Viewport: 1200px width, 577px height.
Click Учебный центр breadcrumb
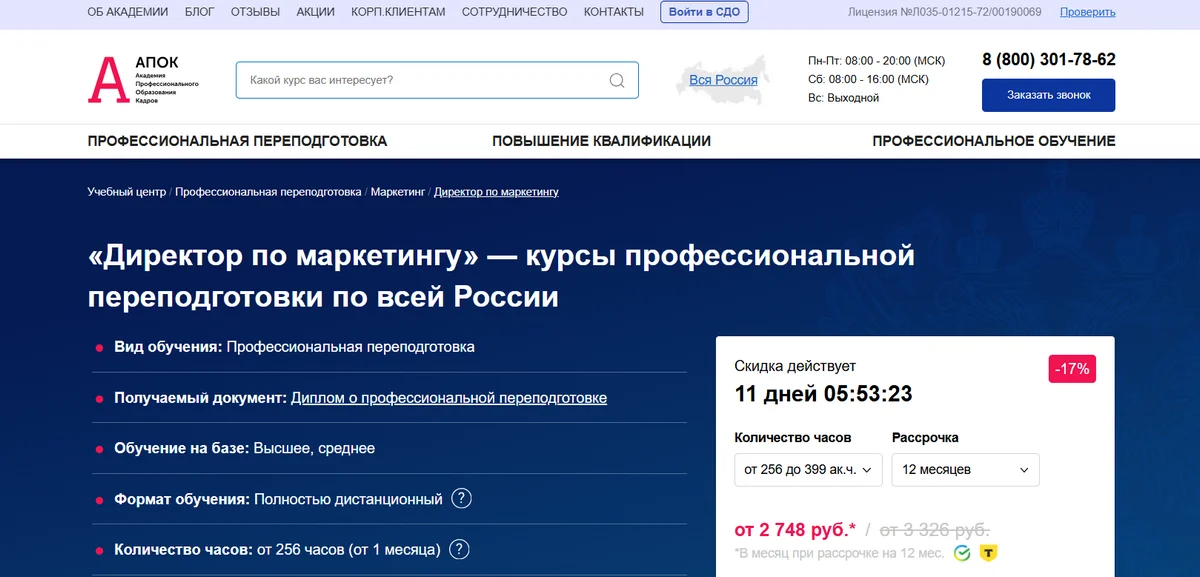127,191
